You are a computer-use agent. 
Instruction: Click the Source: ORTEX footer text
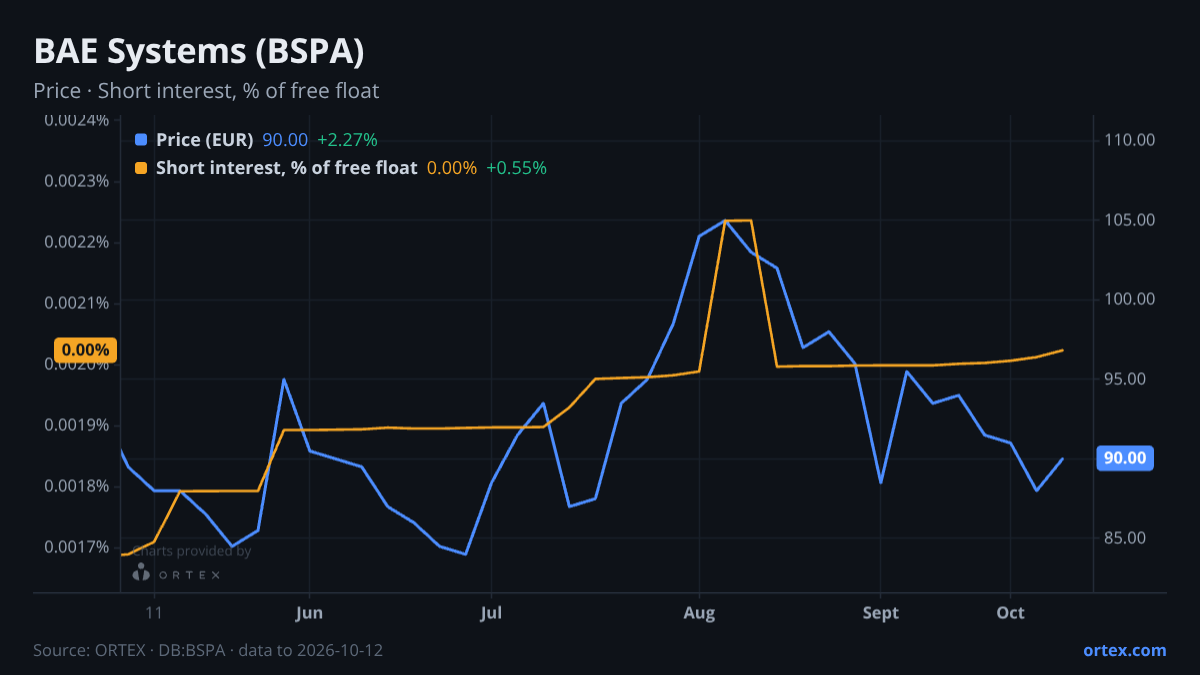point(208,650)
